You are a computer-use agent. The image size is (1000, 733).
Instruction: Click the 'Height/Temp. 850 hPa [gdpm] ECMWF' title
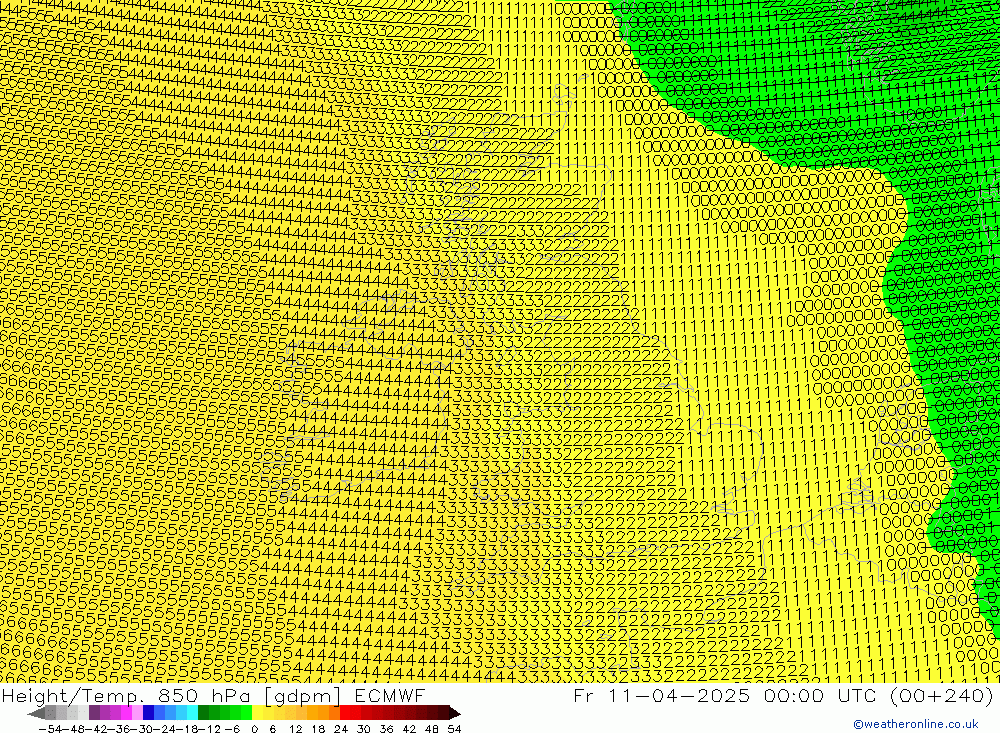click(213, 695)
